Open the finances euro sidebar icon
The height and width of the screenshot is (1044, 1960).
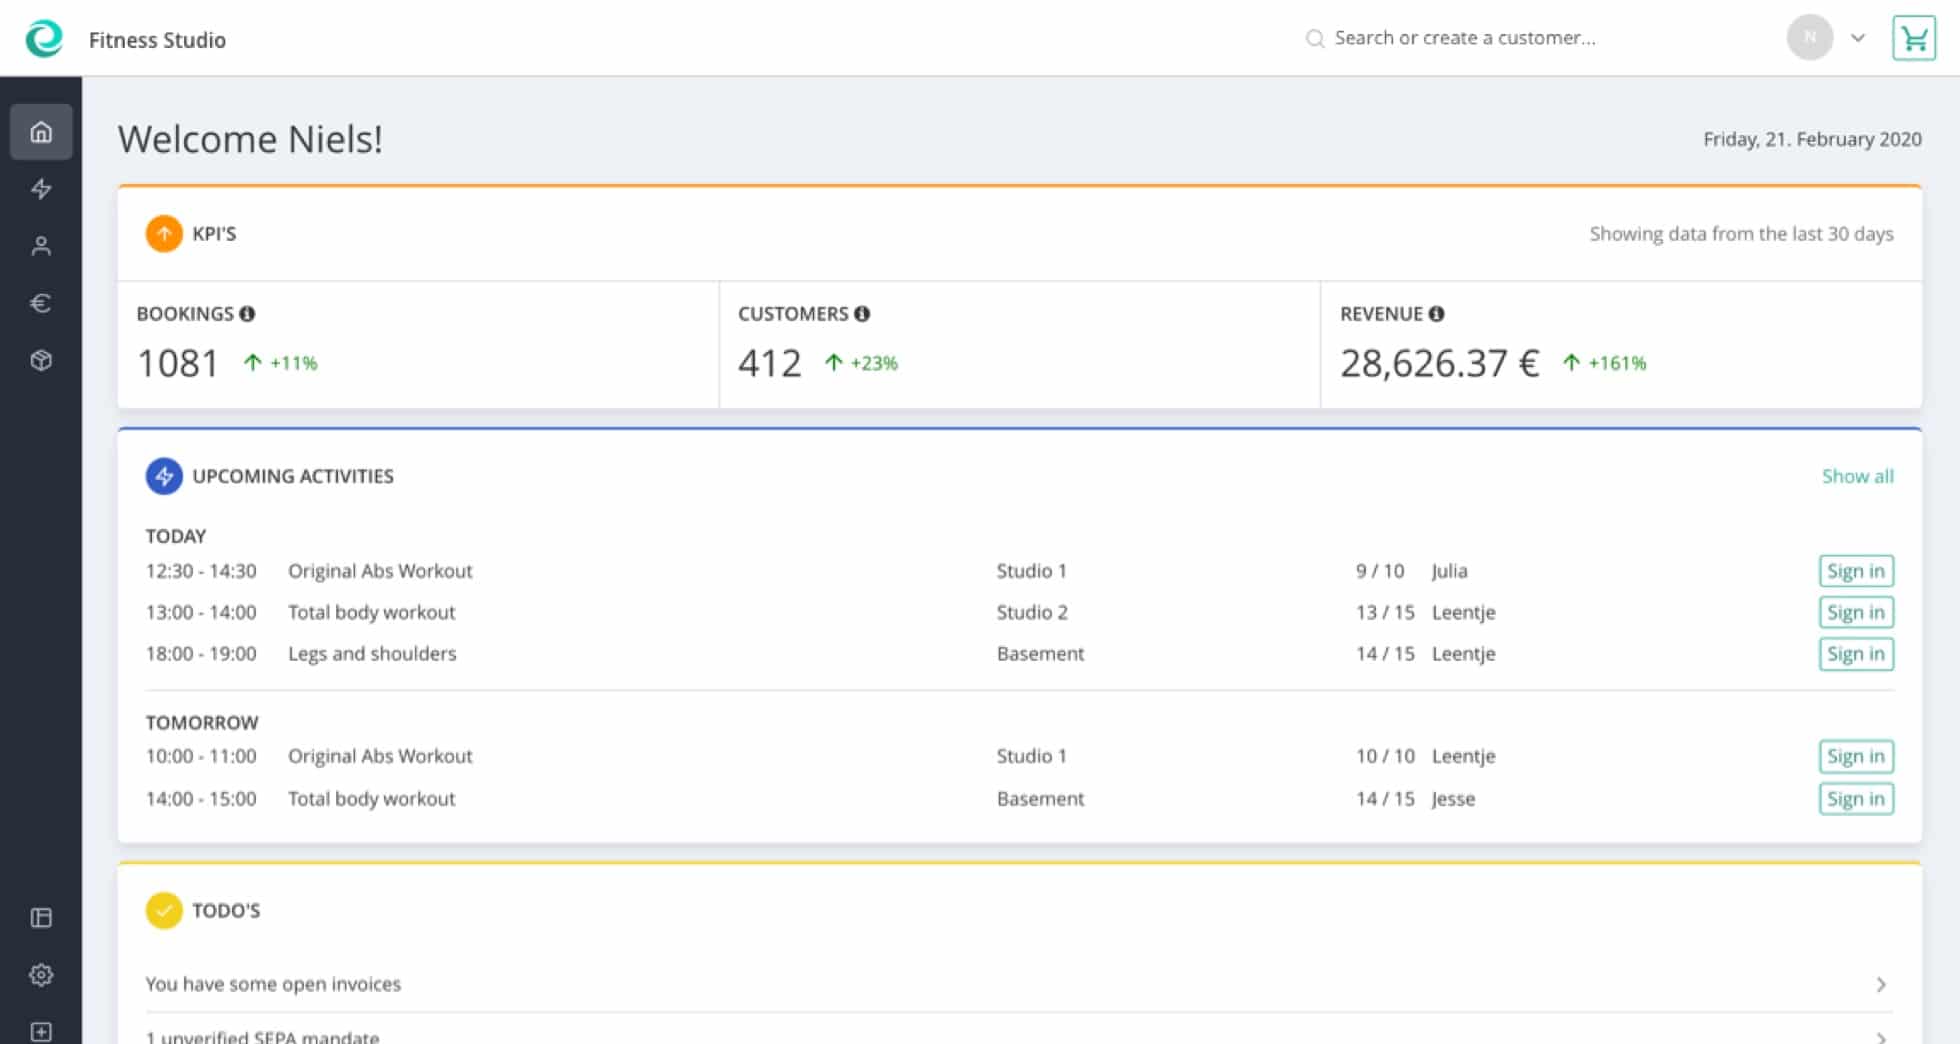click(x=41, y=303)
